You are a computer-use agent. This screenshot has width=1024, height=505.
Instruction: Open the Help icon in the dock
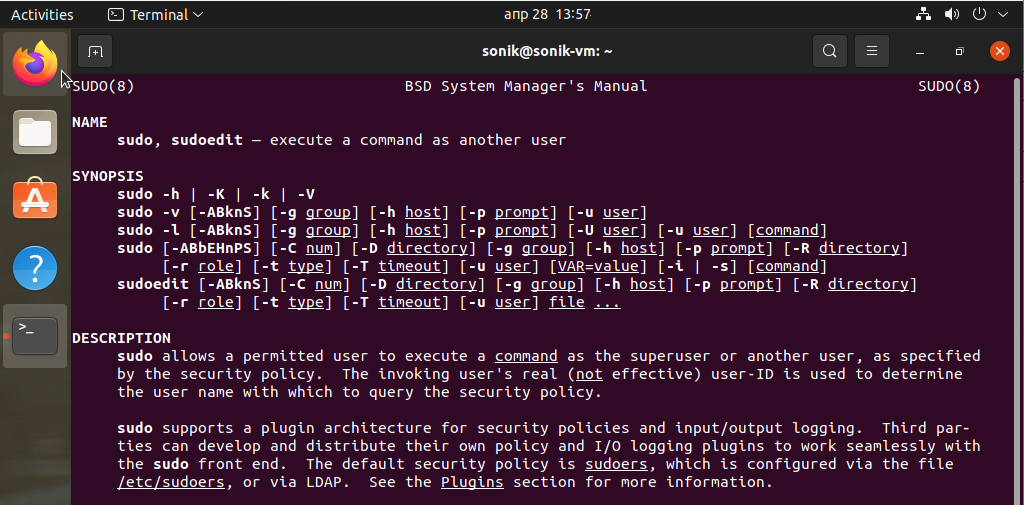tap(35, 268)
